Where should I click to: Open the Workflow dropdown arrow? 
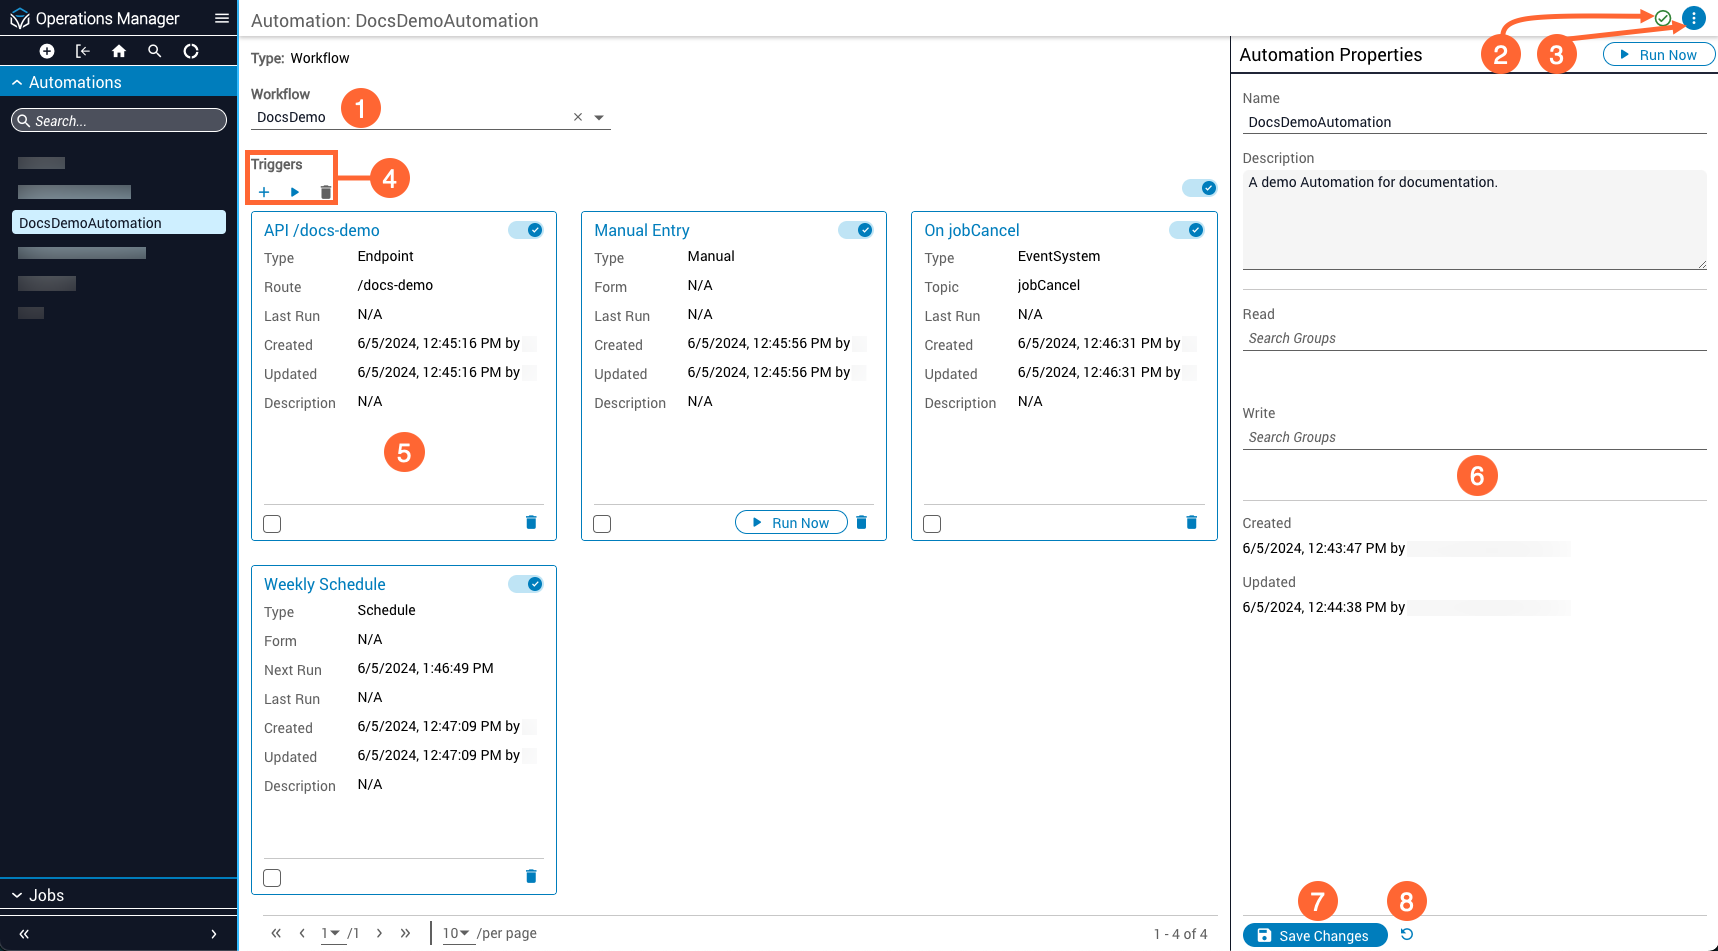(599, 117)
